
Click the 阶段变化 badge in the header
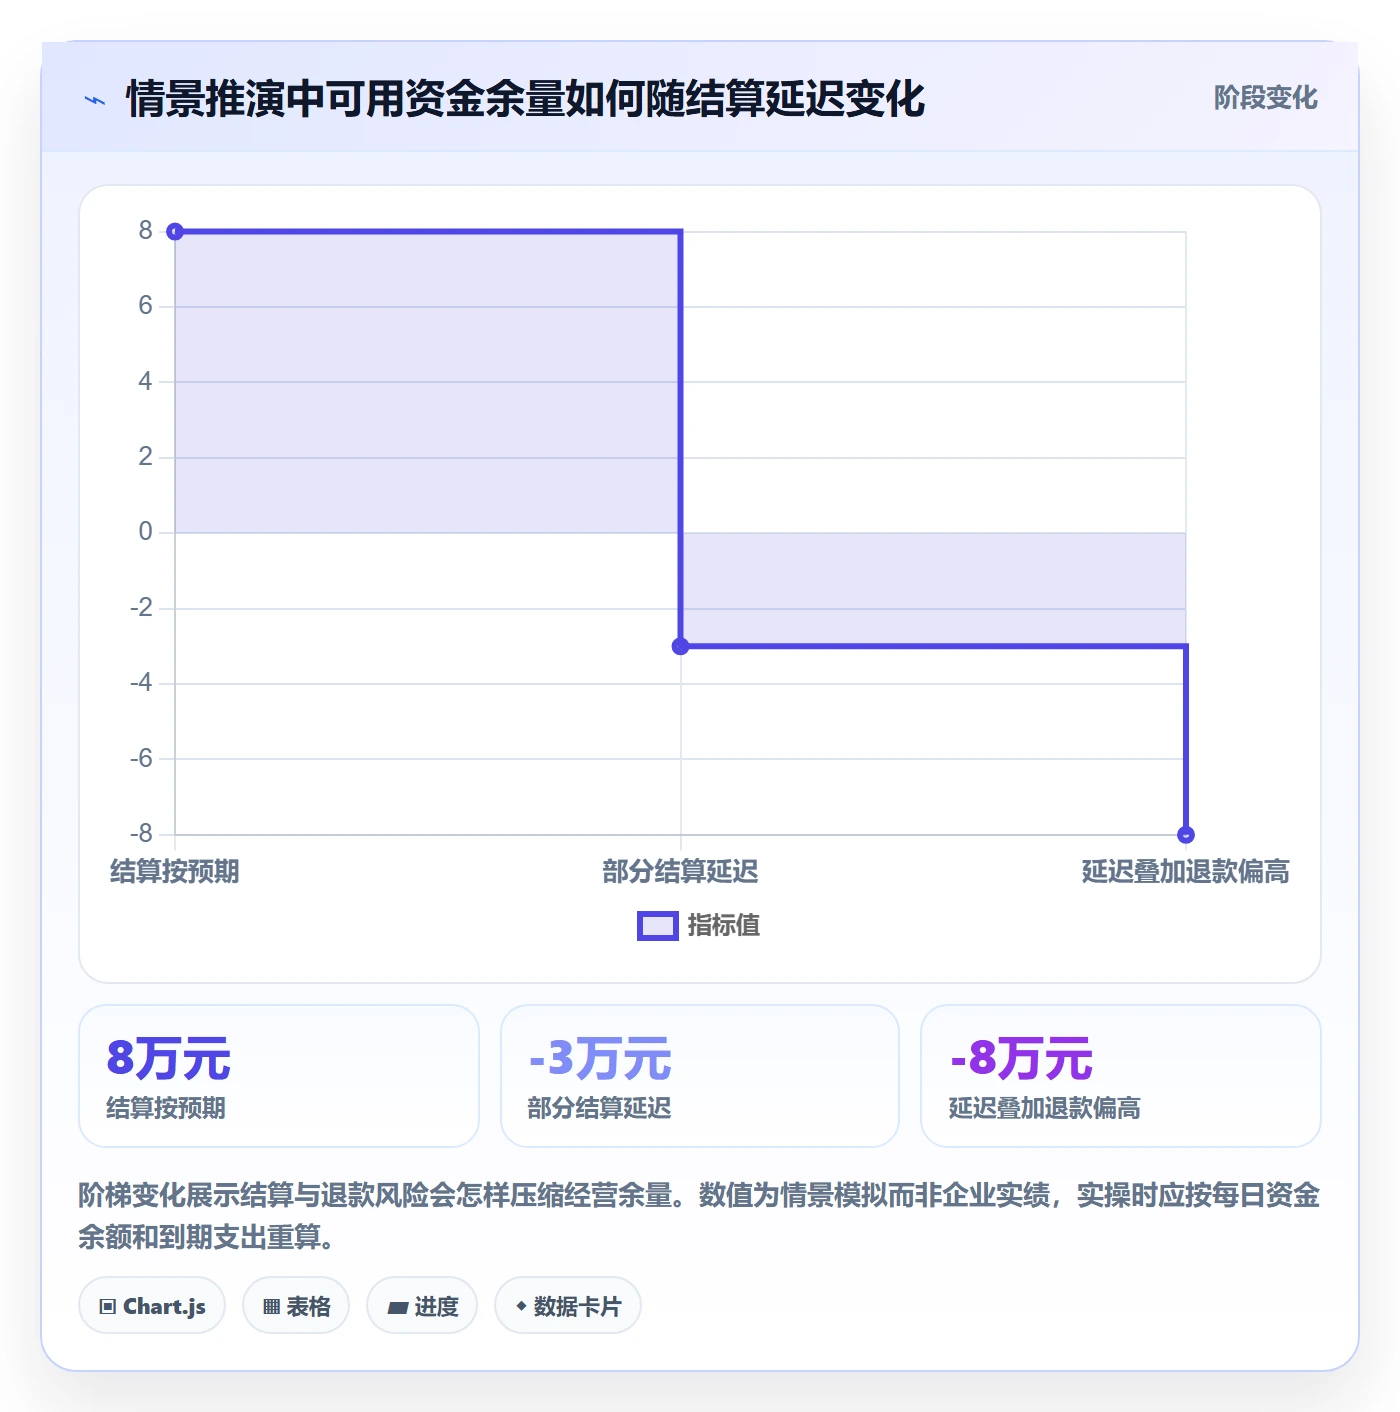[x=1265, y=98]
